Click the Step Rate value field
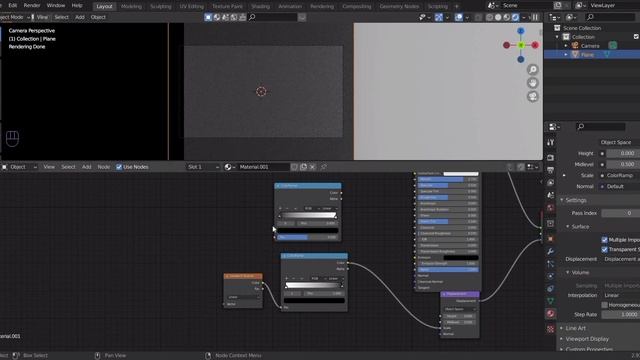 coord(620,315)
